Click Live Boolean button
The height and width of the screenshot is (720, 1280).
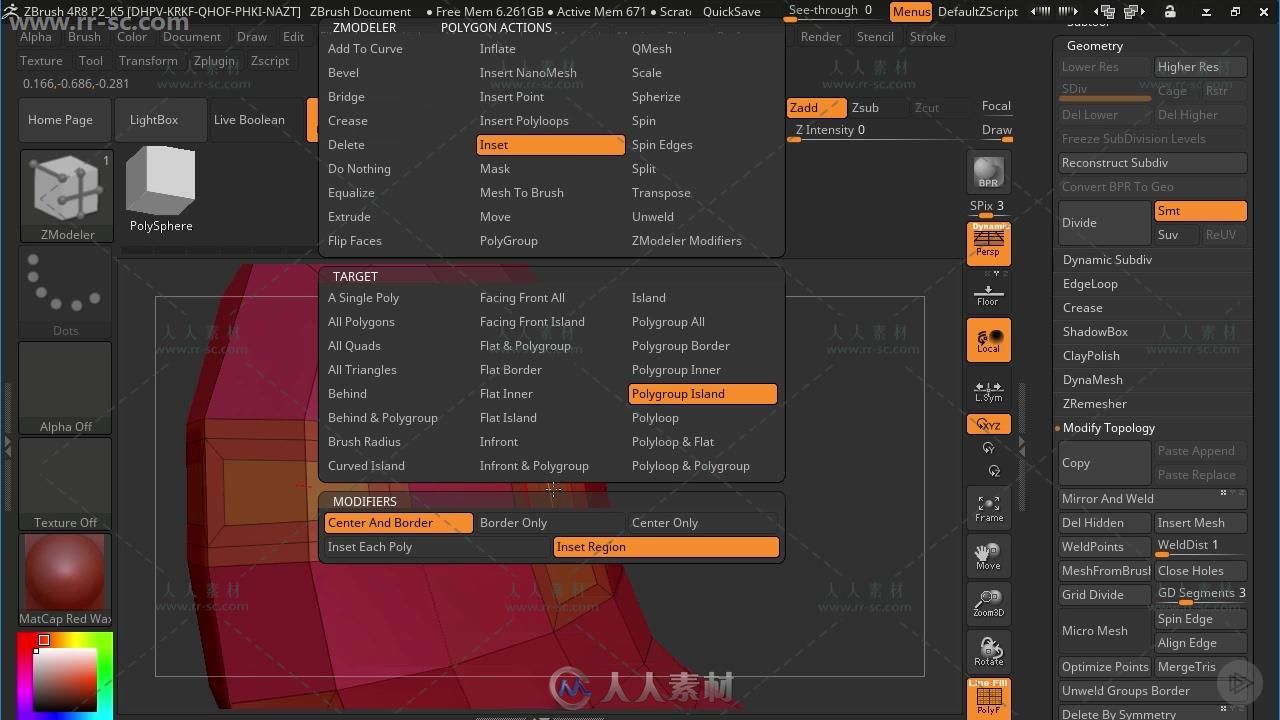point(254,120)
